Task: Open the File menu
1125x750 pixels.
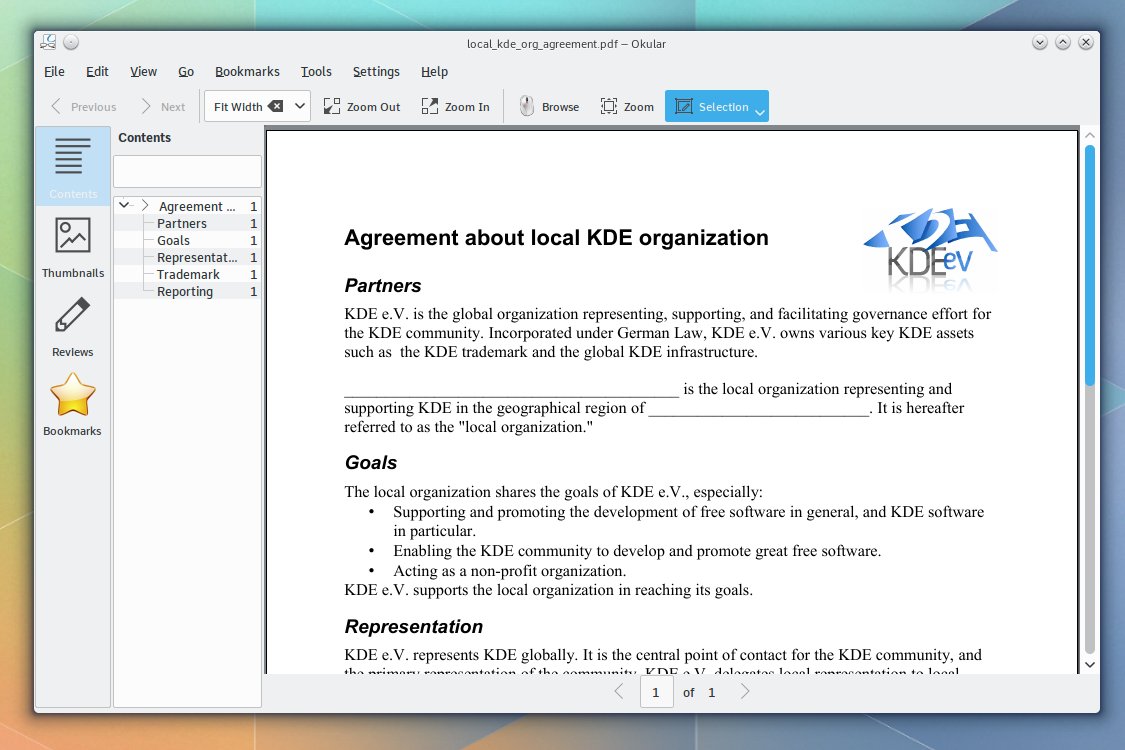Action: click(55, 72)
